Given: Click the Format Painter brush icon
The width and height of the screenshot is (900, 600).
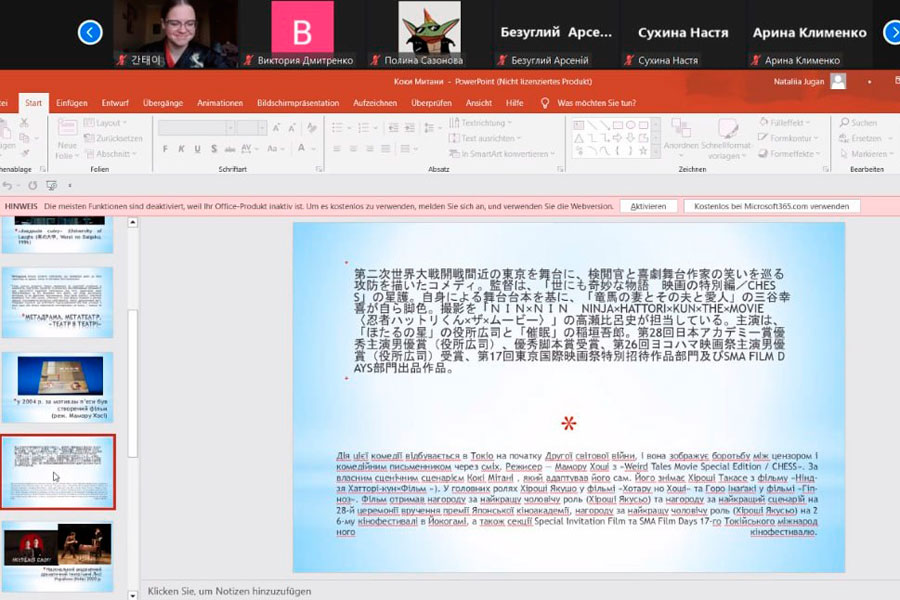Looking at the screenshot, I should point(25,153).
